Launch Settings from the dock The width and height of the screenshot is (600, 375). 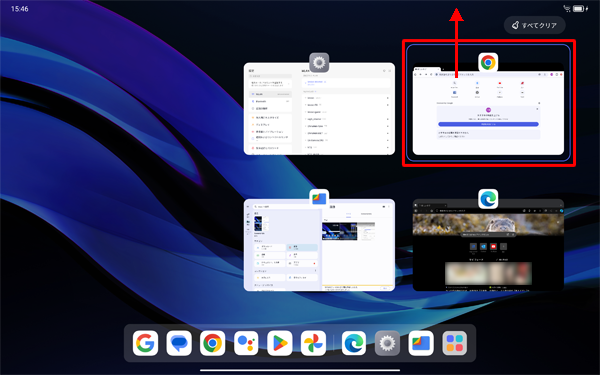click(x=387, y=343)
